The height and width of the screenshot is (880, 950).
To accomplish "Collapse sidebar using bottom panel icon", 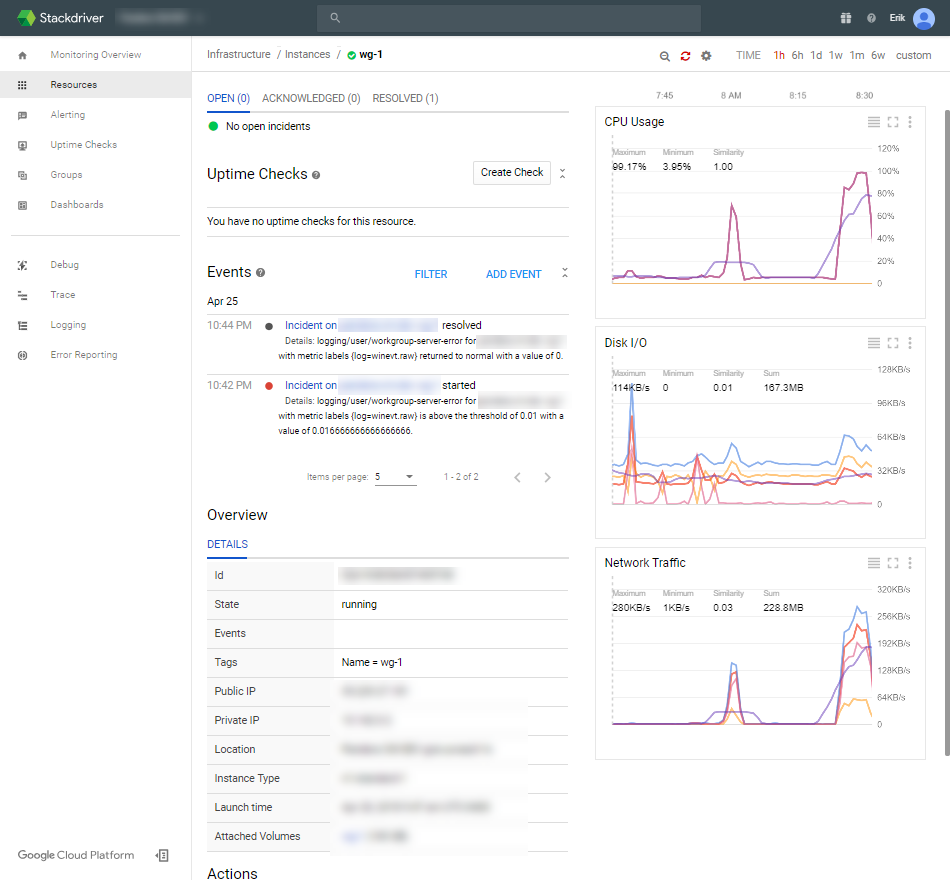I will (162, 855).
